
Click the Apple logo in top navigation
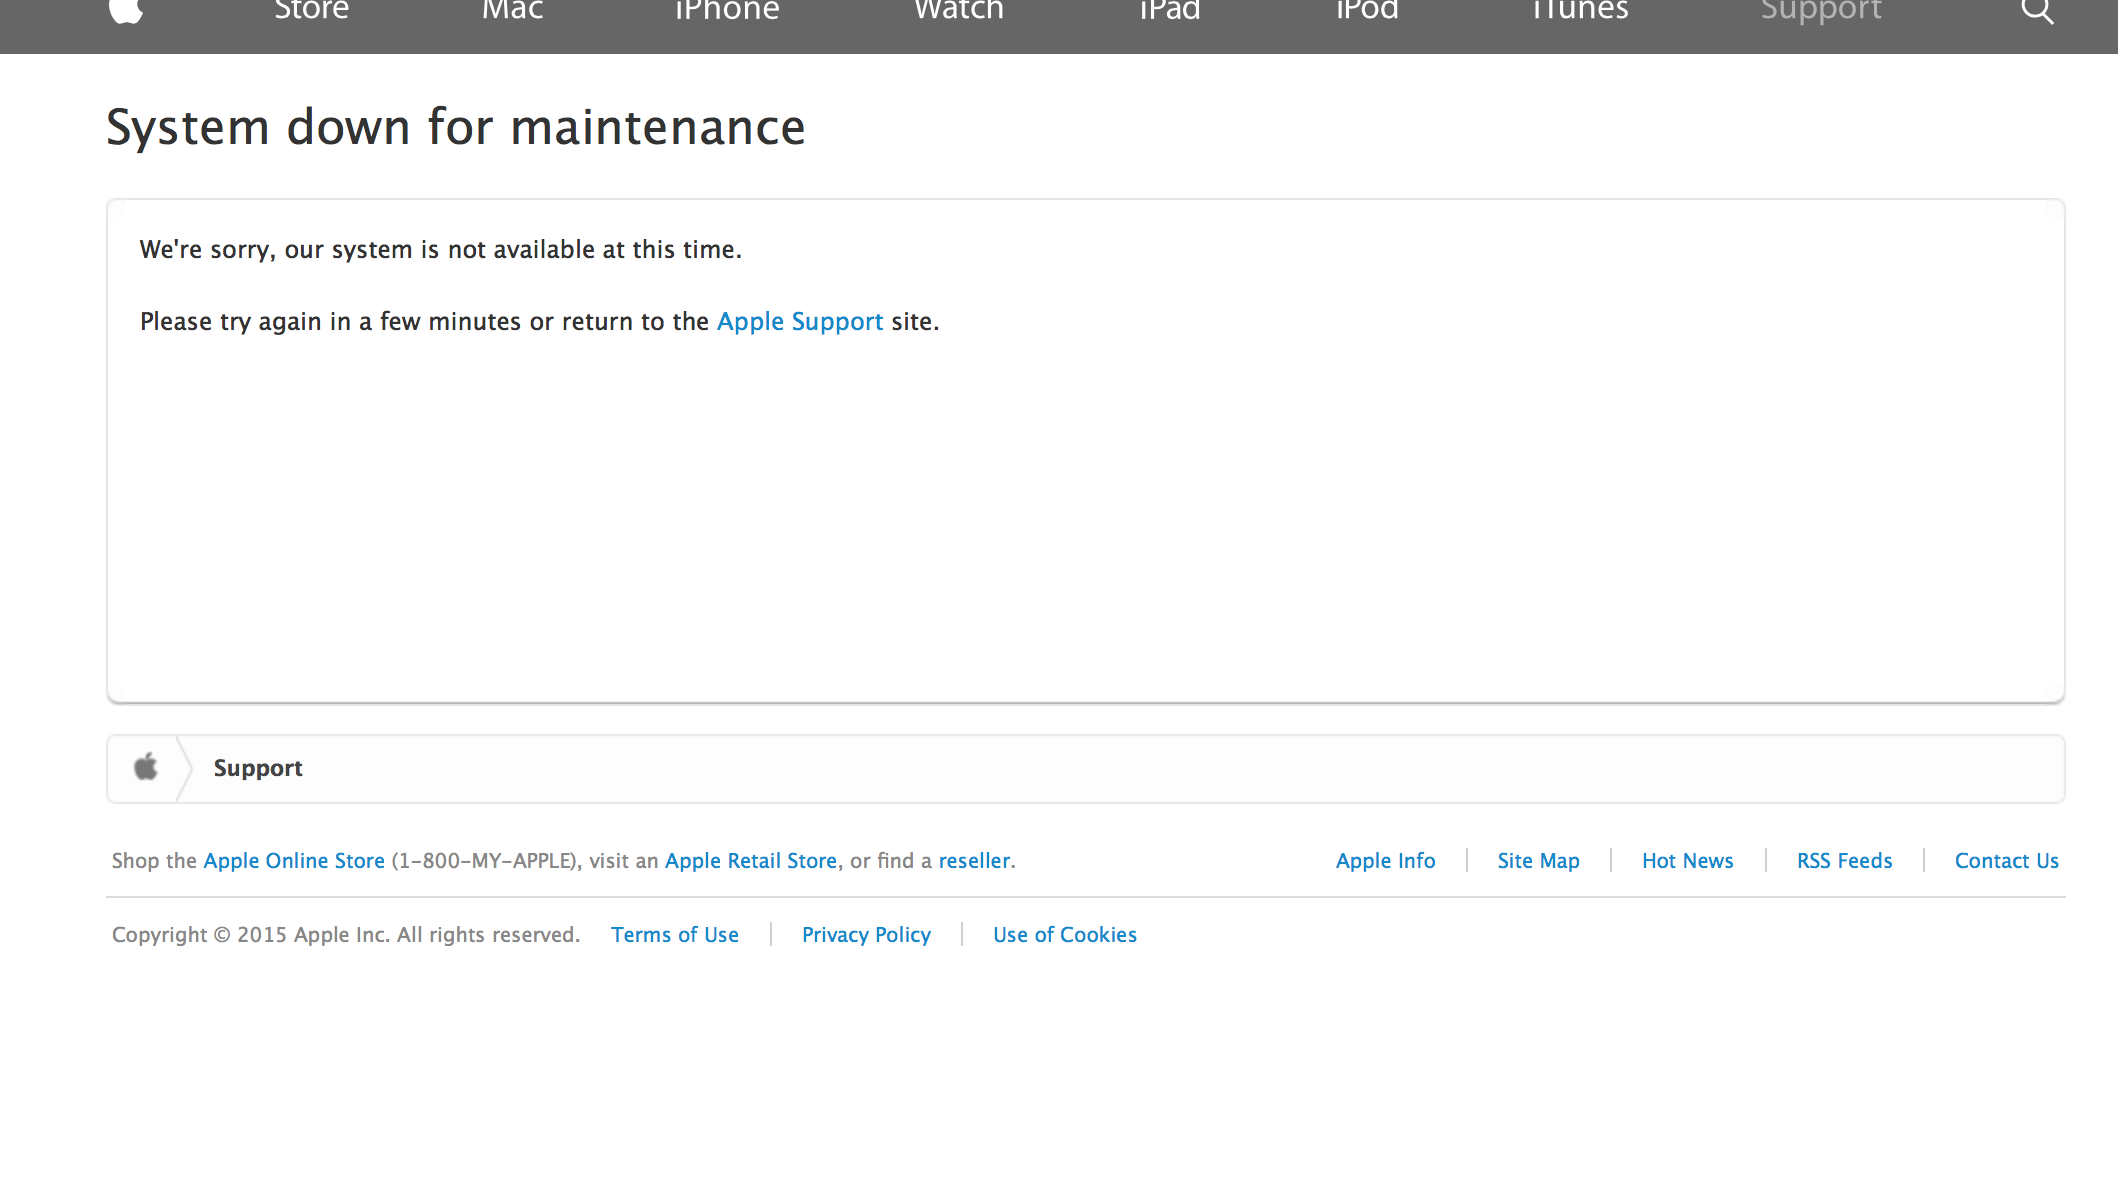pos(126,11)
